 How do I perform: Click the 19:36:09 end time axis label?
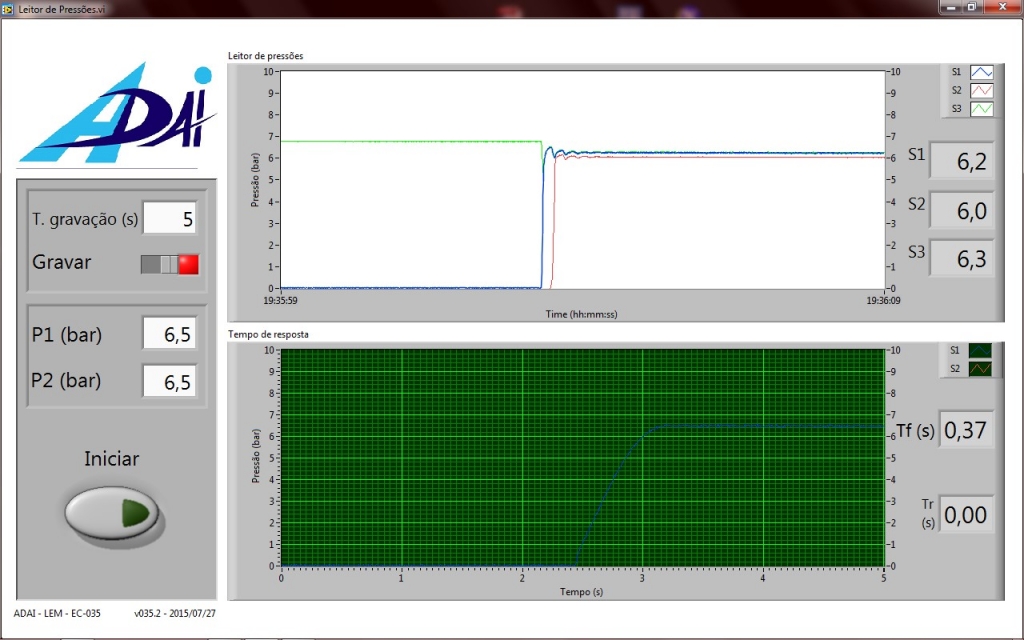(x=885, y=299)
